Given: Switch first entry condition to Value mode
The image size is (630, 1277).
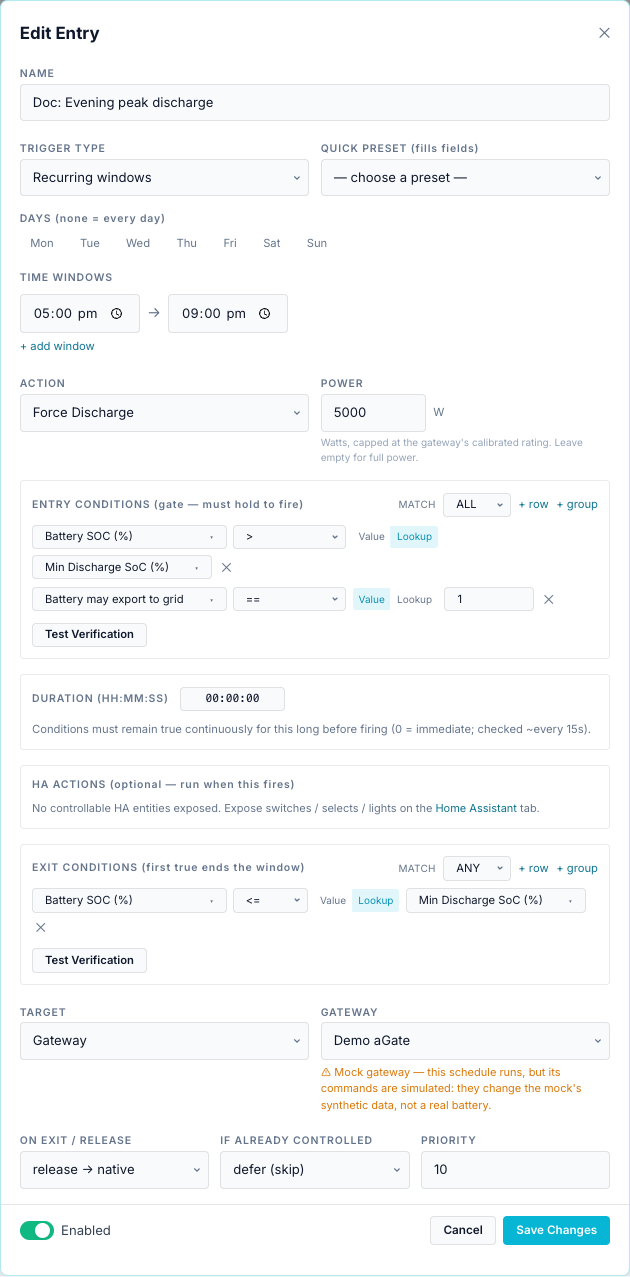Looking at the screenshot, I should click(x=371, y=536).
